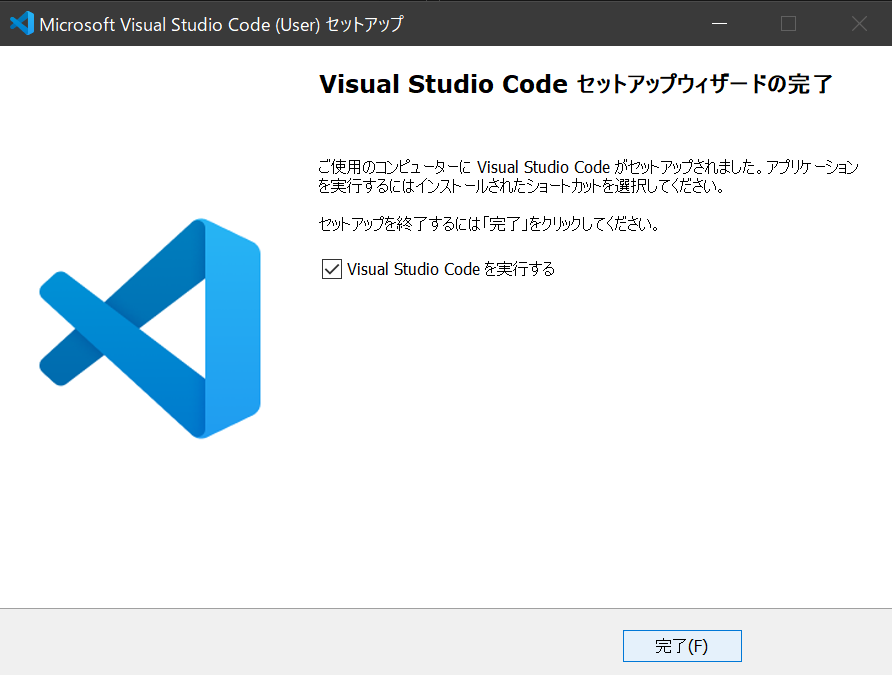Screen dimensions: 892x675
Task: Uncheck the Visual Studio Code を実行する checkbox
Action: (330, 269)
